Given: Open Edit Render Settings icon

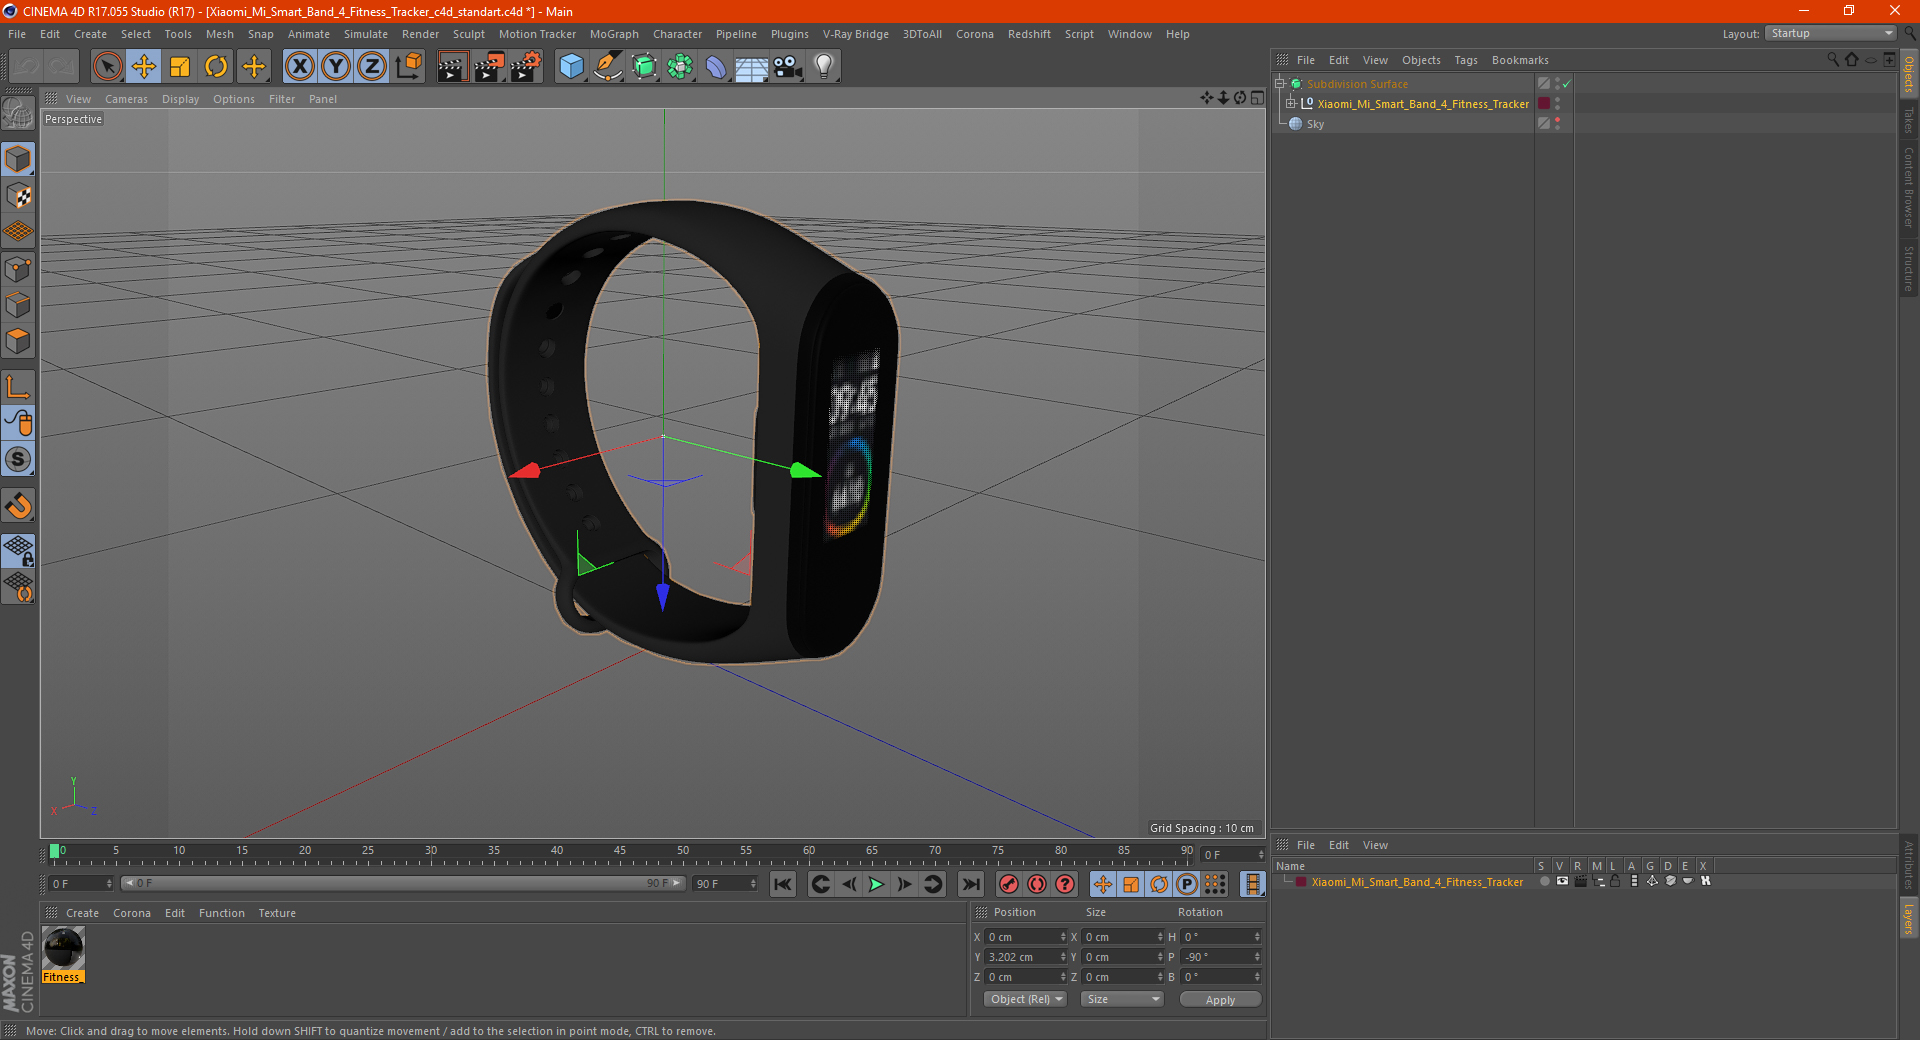Looking at the screenshot, I should [526, 67].
